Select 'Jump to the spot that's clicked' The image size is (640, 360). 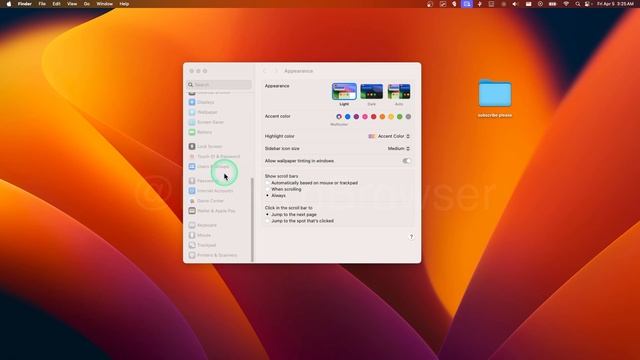[300, 221]
